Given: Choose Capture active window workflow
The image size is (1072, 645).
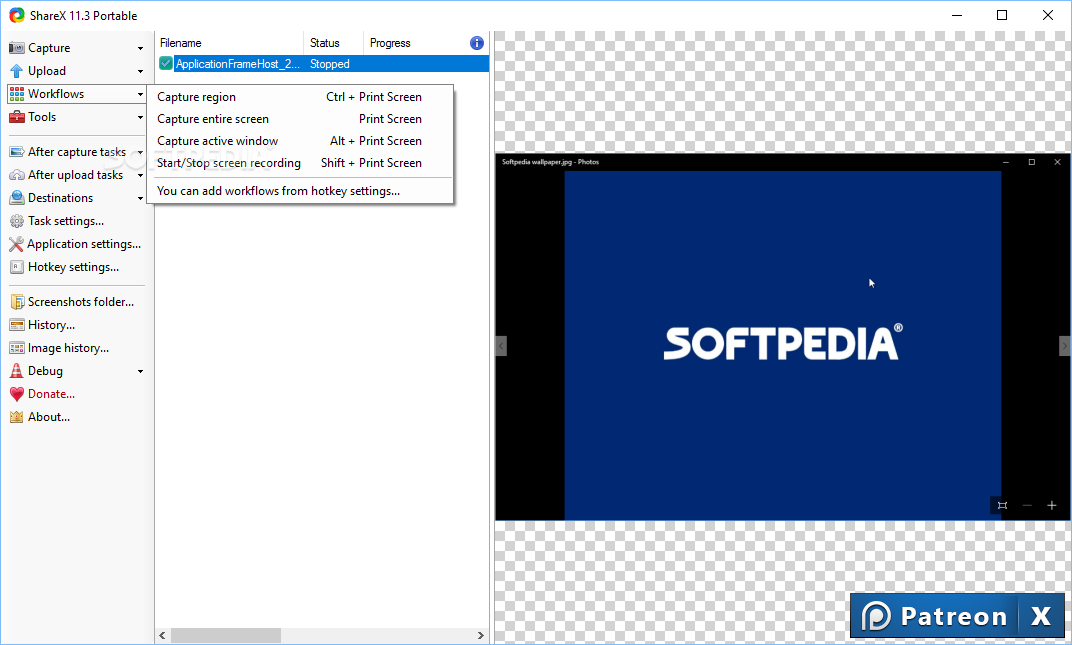Looking at the screenshot, I should 300,141.
